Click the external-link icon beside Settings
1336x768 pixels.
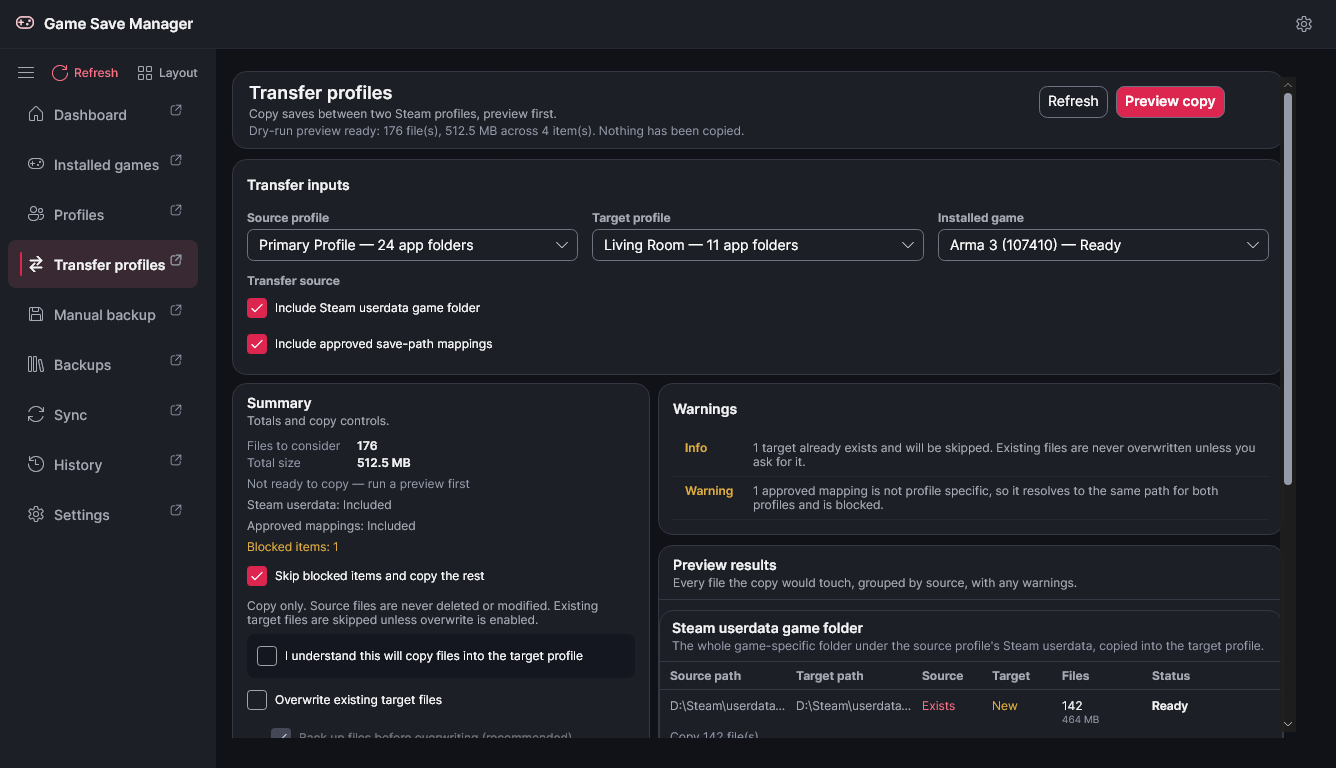(x=176, y=510)
